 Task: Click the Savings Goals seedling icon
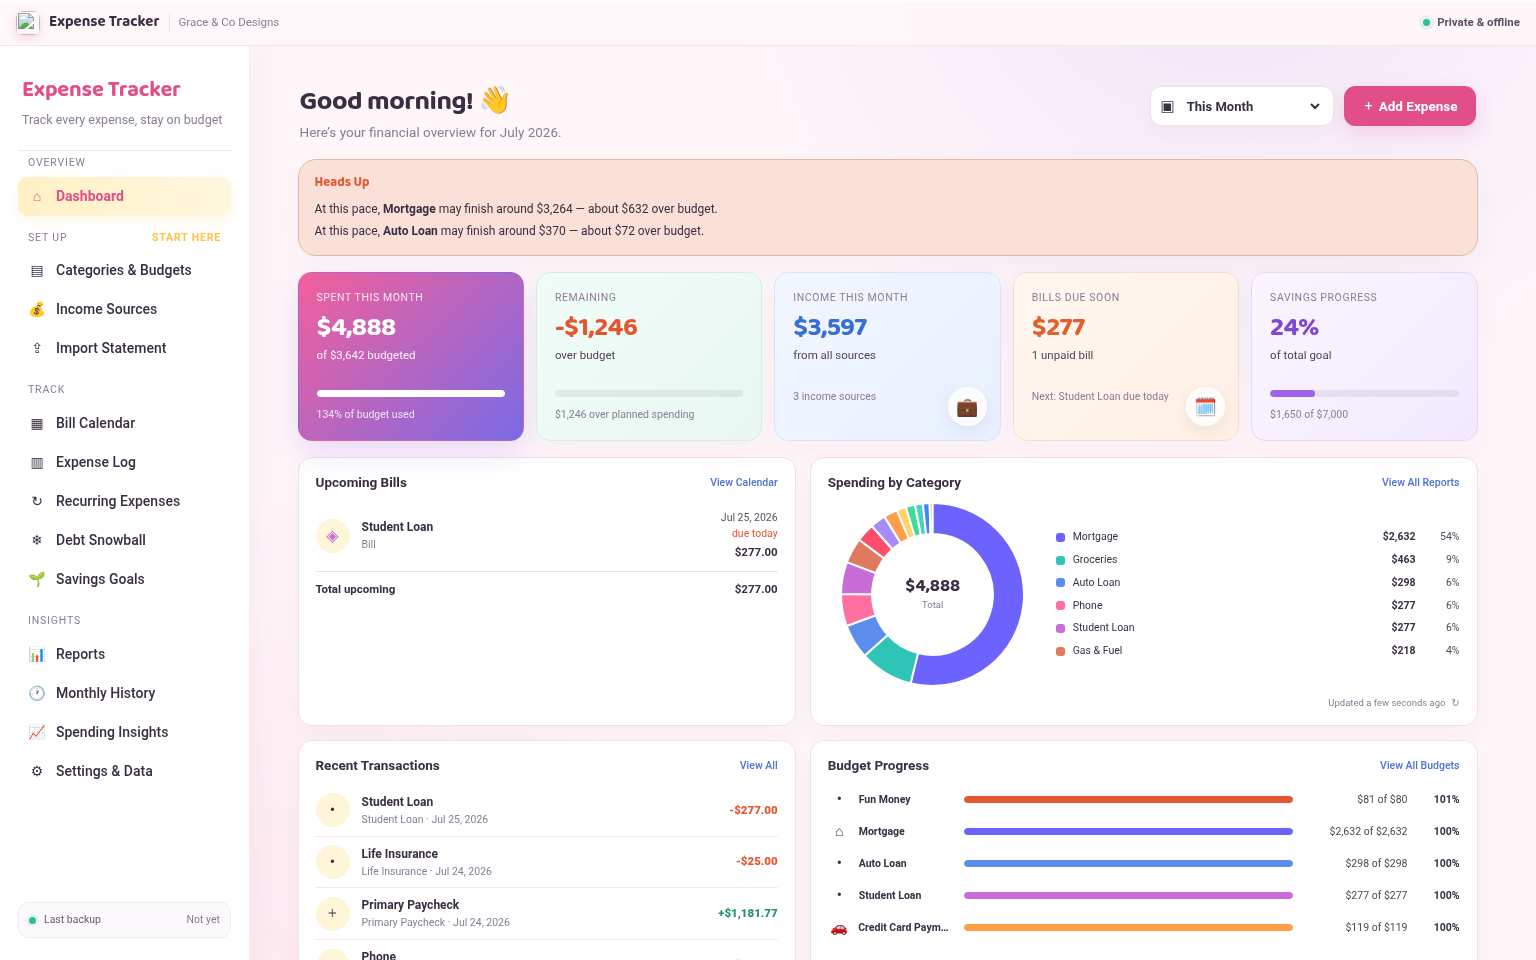[x=37, y=579]
